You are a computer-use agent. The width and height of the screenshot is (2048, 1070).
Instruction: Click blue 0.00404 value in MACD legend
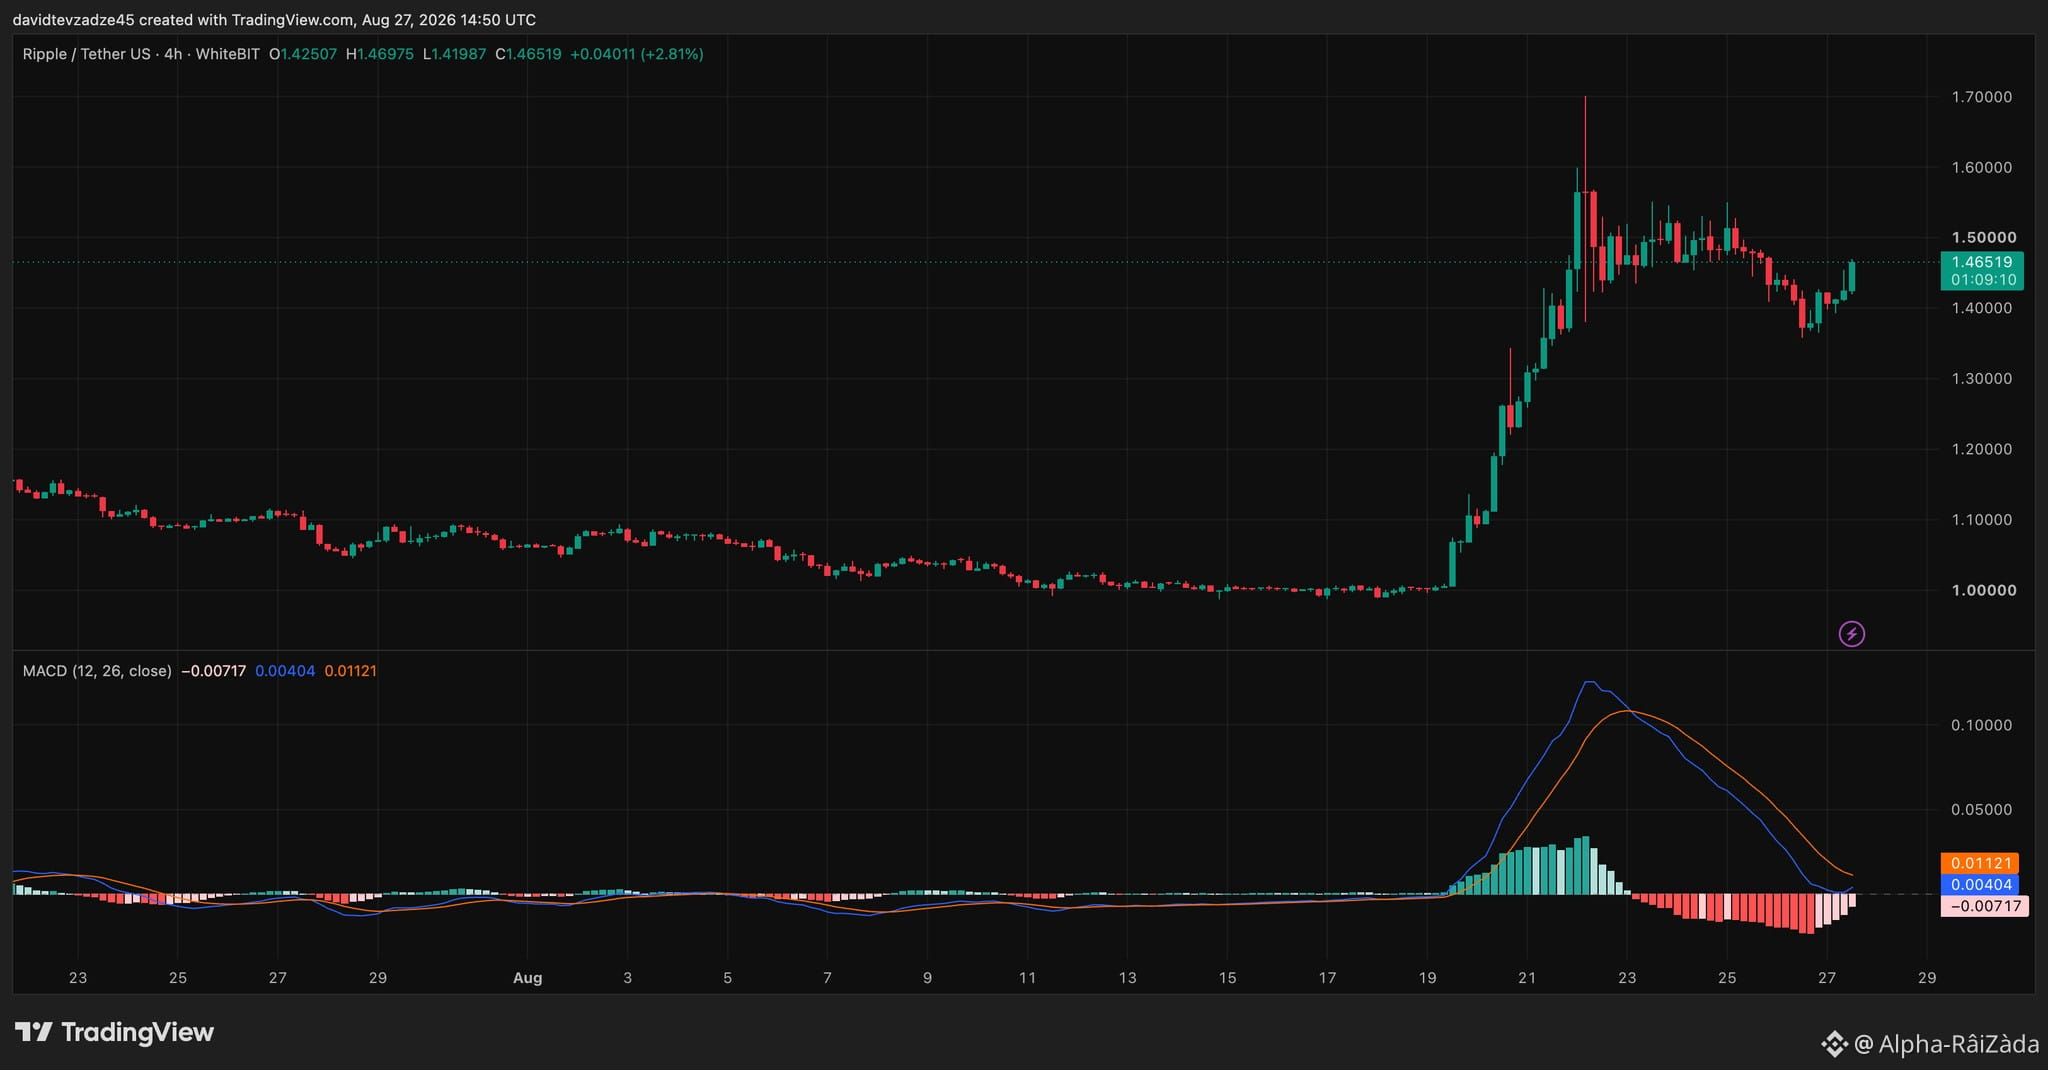pyautogui.click(x=285, y=671)
